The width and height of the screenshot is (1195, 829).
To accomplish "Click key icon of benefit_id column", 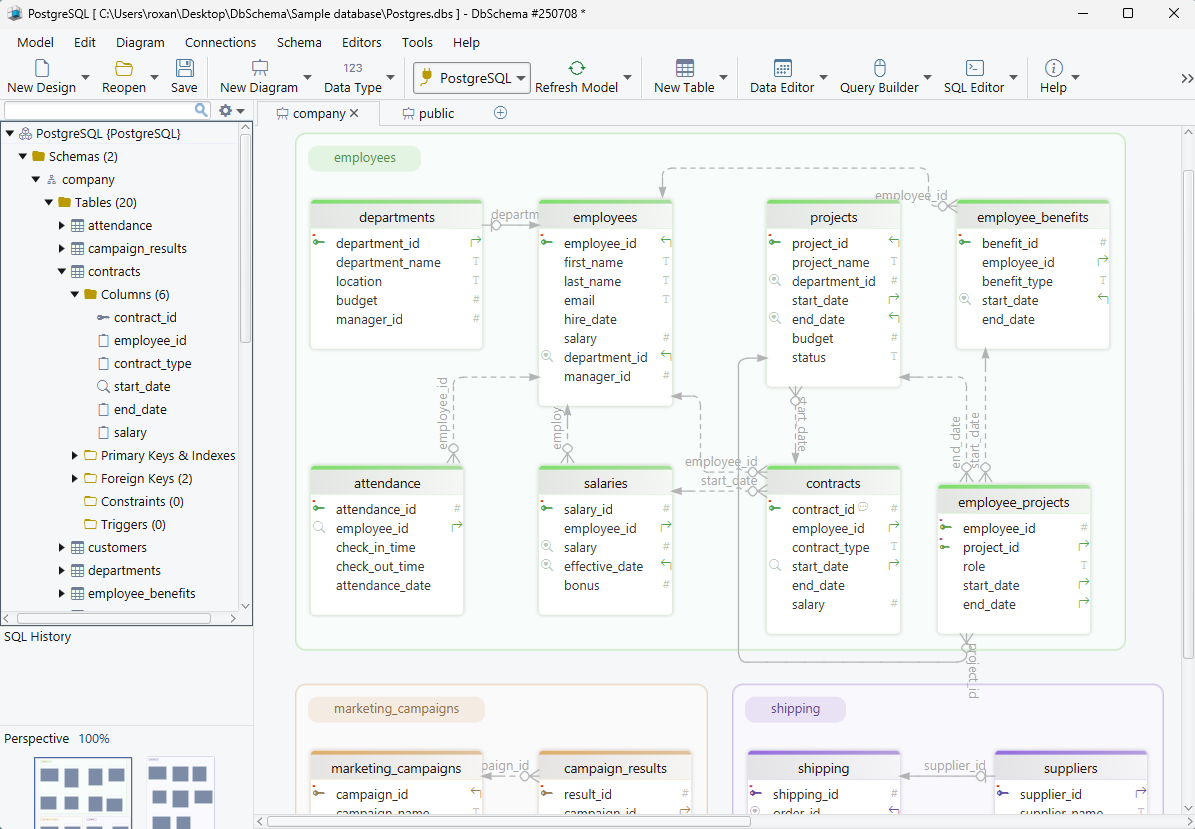I will point(965,242).
